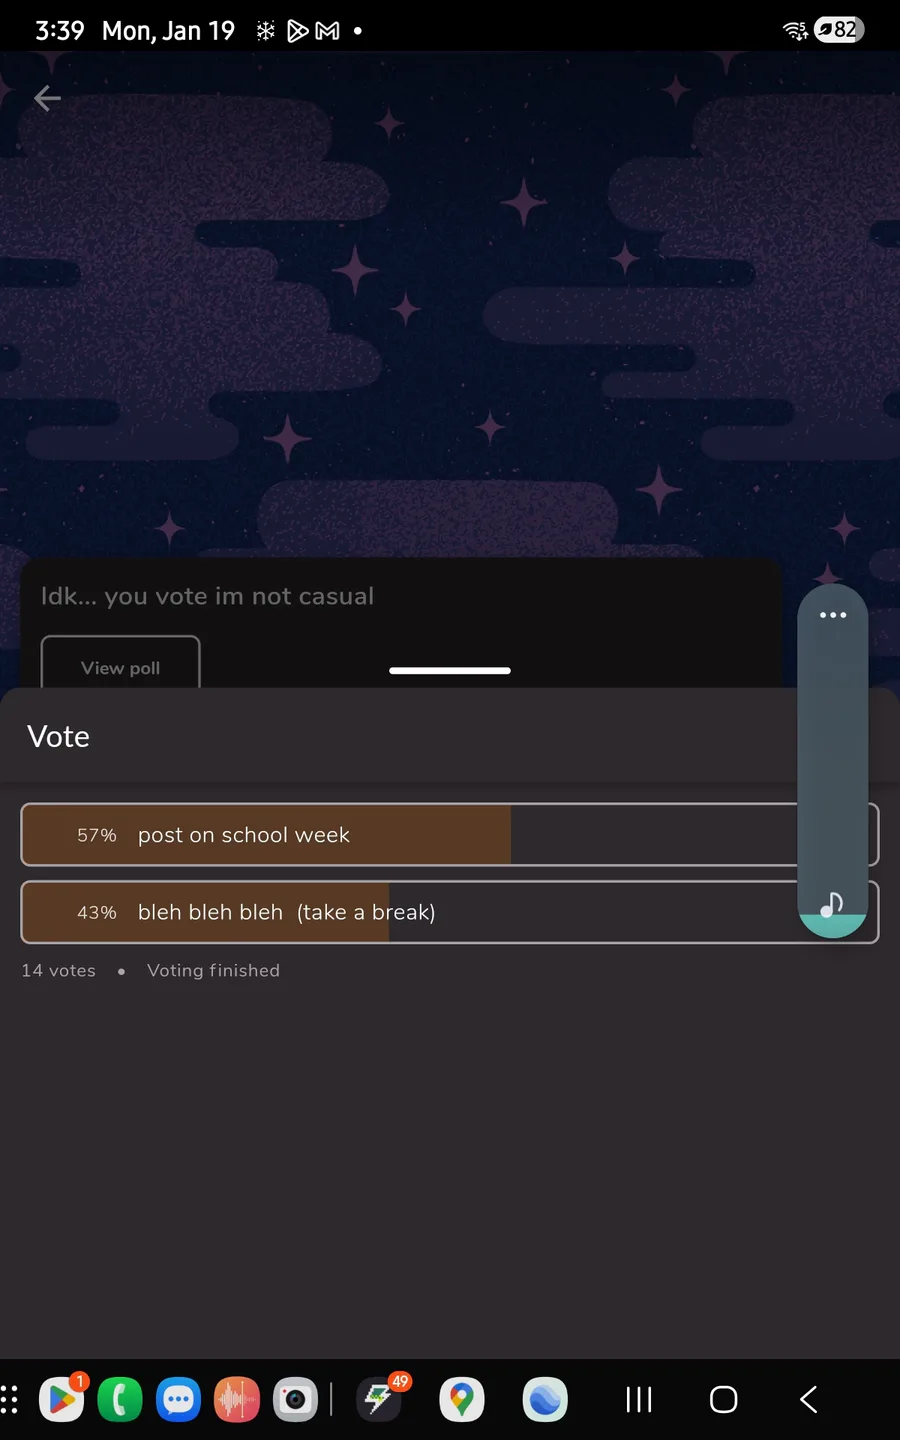Image resolution: width=900 pixels, height=1440 pixels.
Task: Tap the battery indicator in status bar
Action: 838,30
